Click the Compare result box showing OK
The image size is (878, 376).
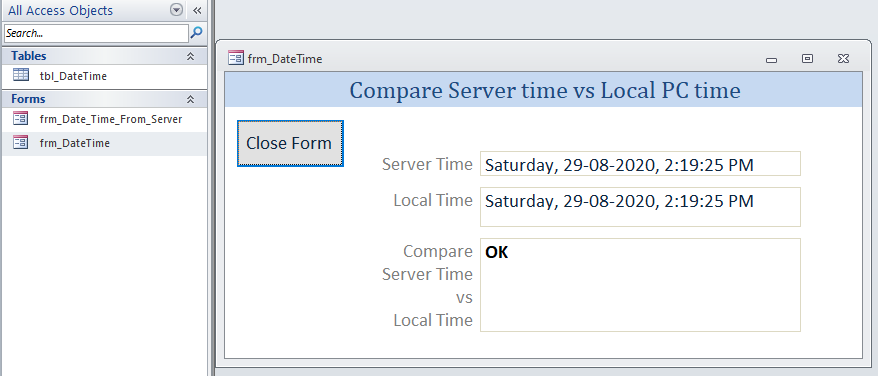(x=640, y=285)
